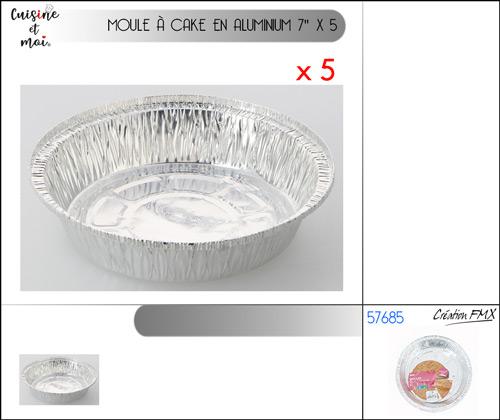
Task: Click the flat bottom inside the pan
Action: pos(180,207)
